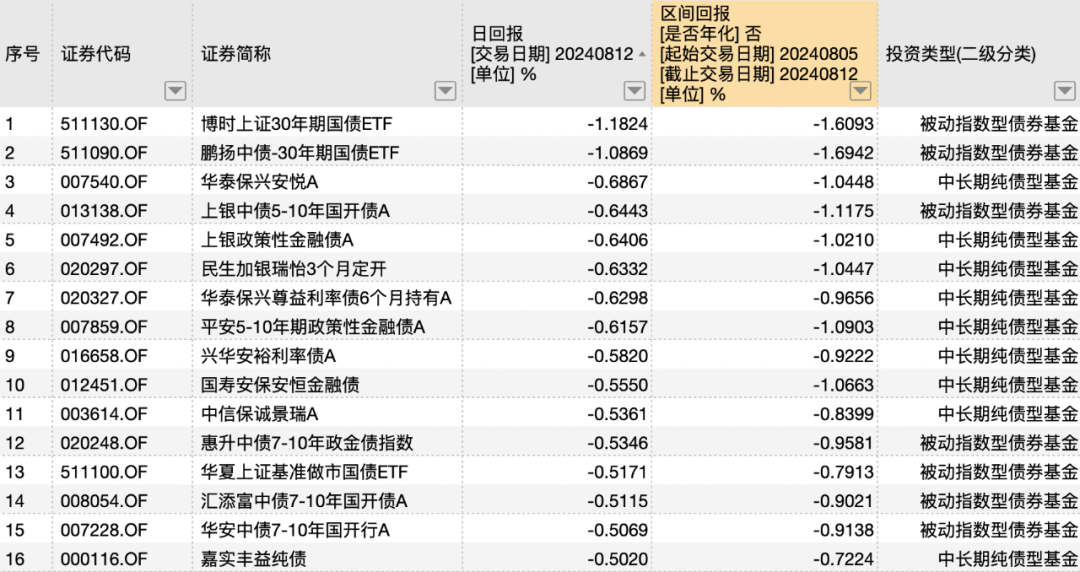The image size is (1080, 572).
Task: Select code cell 020297.OF
Action: click(104, 269)
